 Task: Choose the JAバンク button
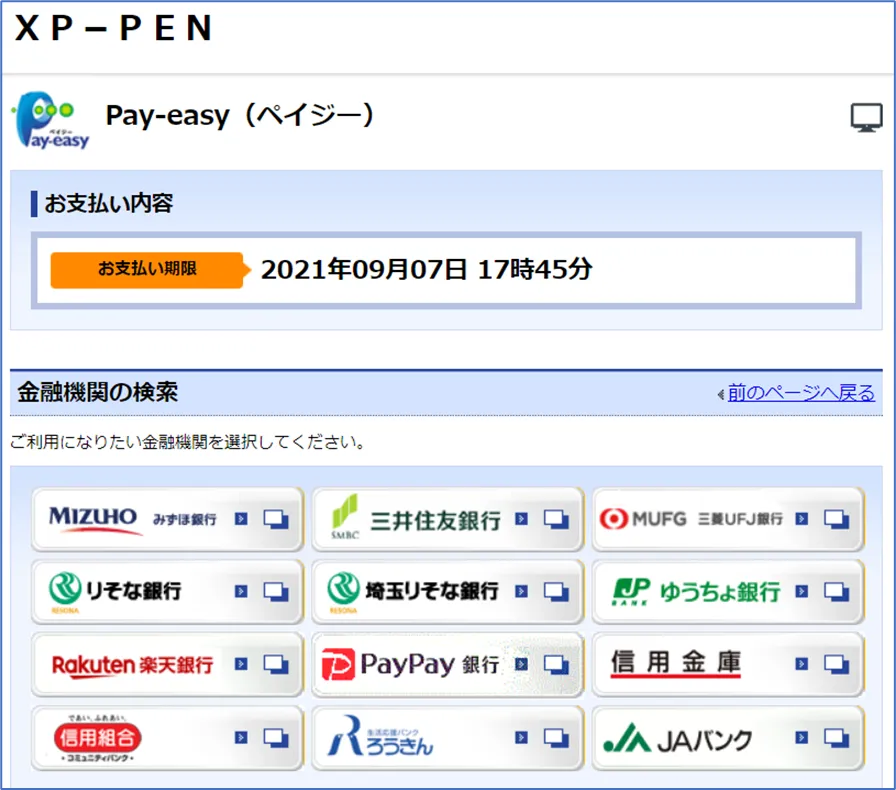pos(727,737)
